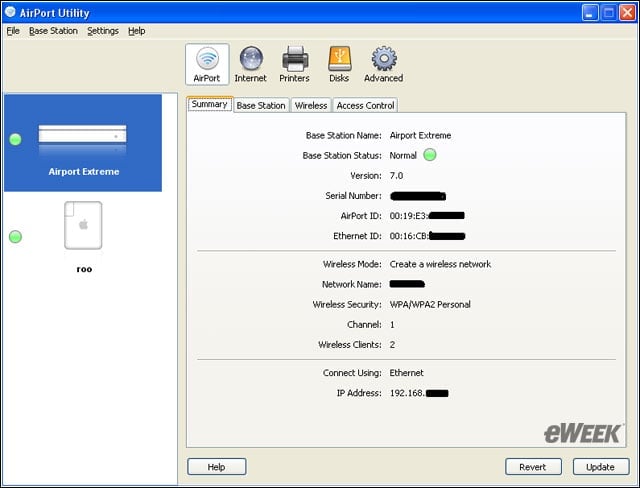
Task: Maximize the AirPort Utility window
Action: (609, 13)
